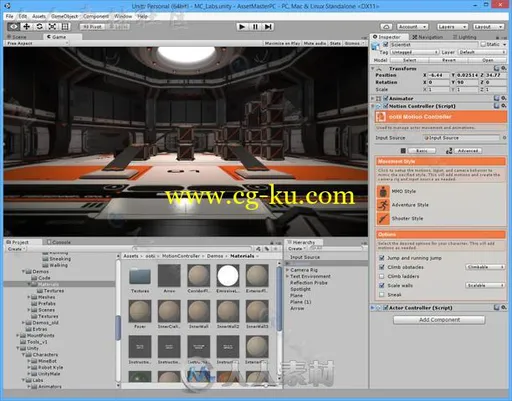This screenshot has width=512, height=401.
Task: Uncheck Climb obstacles option
Action: click(382, 267)
